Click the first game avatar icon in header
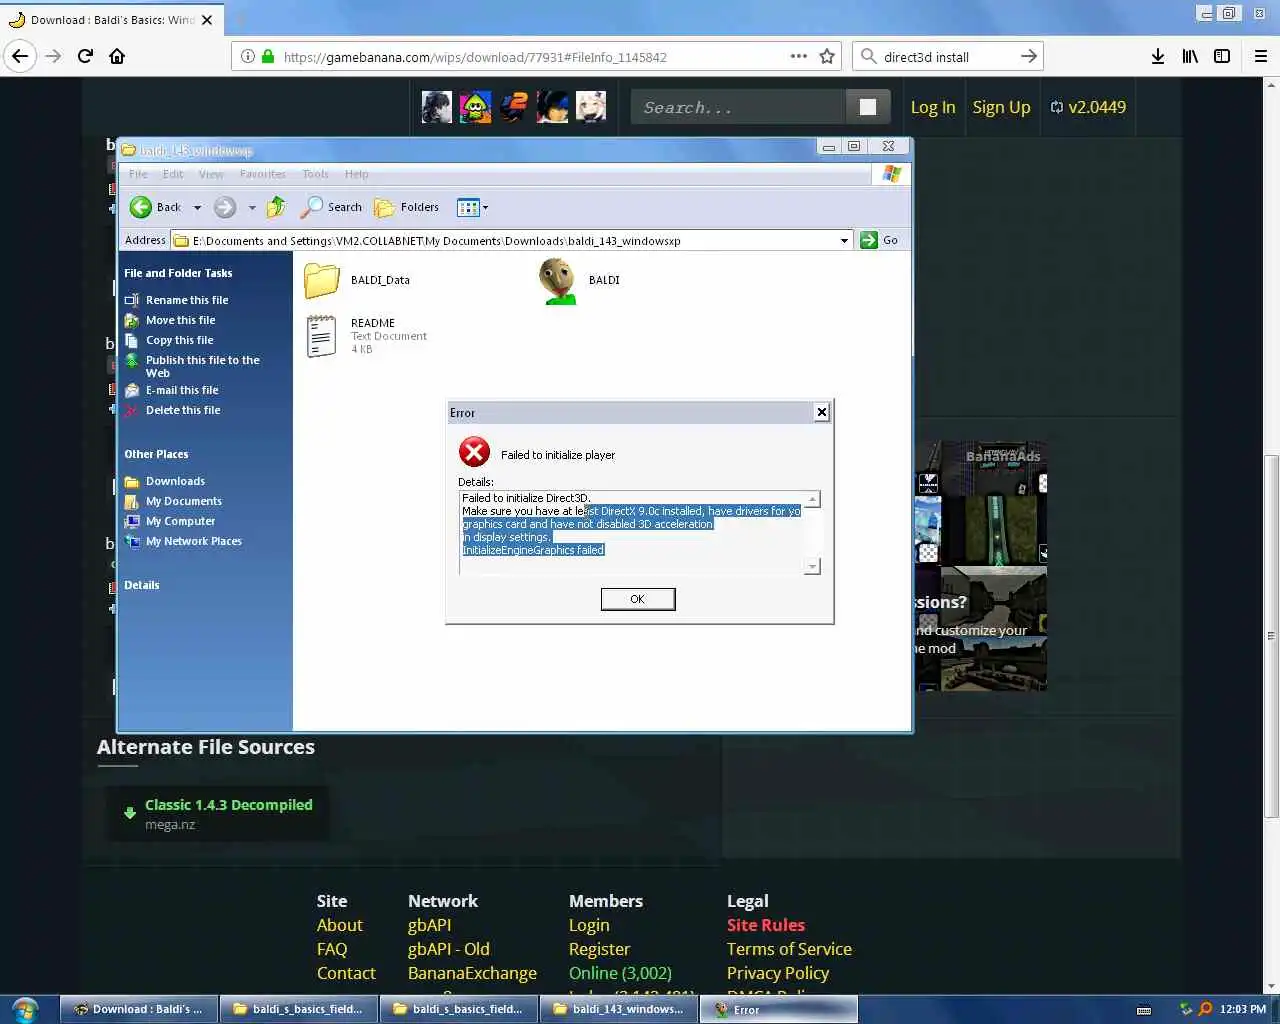 click(436, 107)
